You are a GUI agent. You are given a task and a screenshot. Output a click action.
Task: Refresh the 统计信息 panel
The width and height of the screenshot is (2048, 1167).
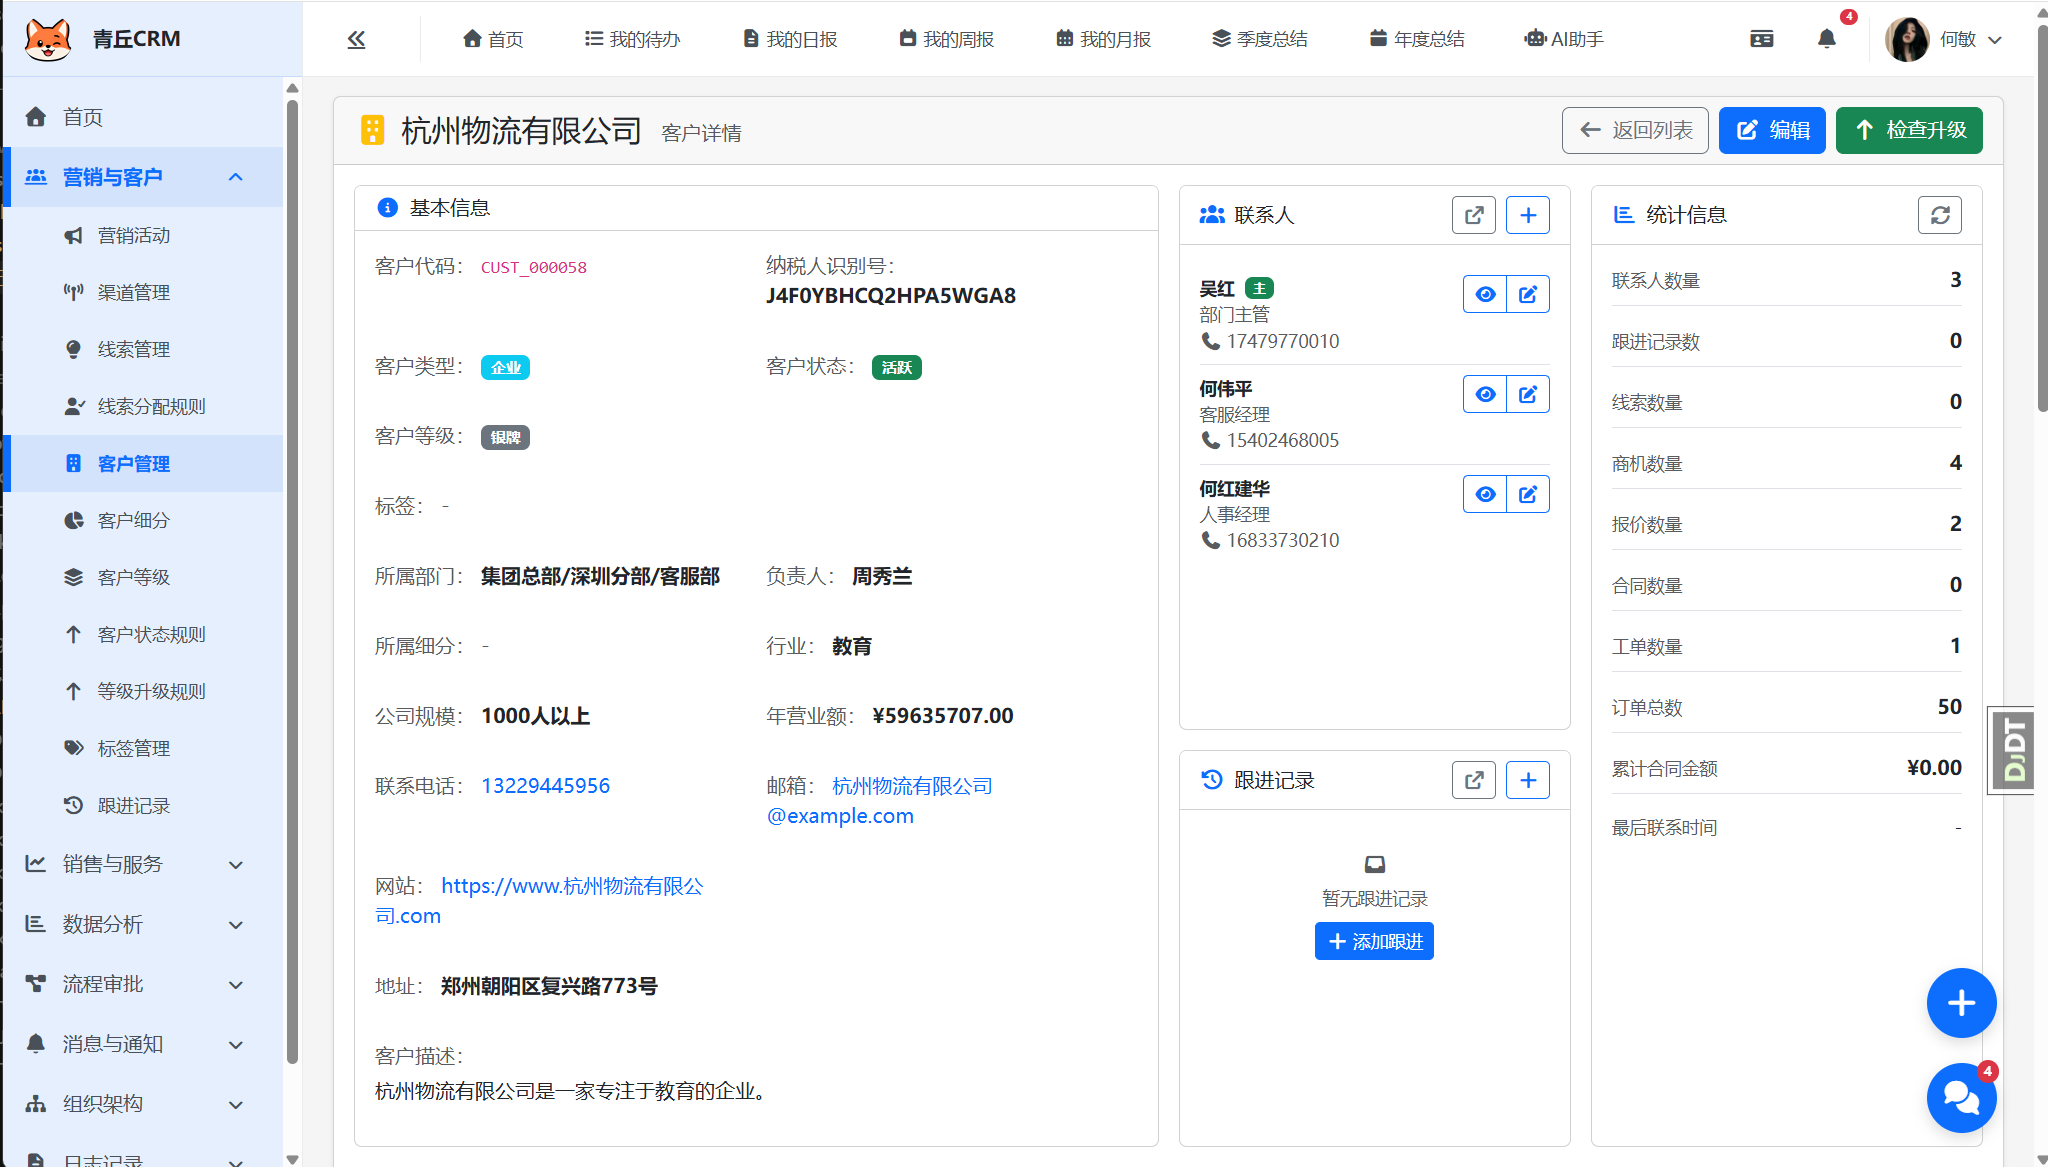1940,214
